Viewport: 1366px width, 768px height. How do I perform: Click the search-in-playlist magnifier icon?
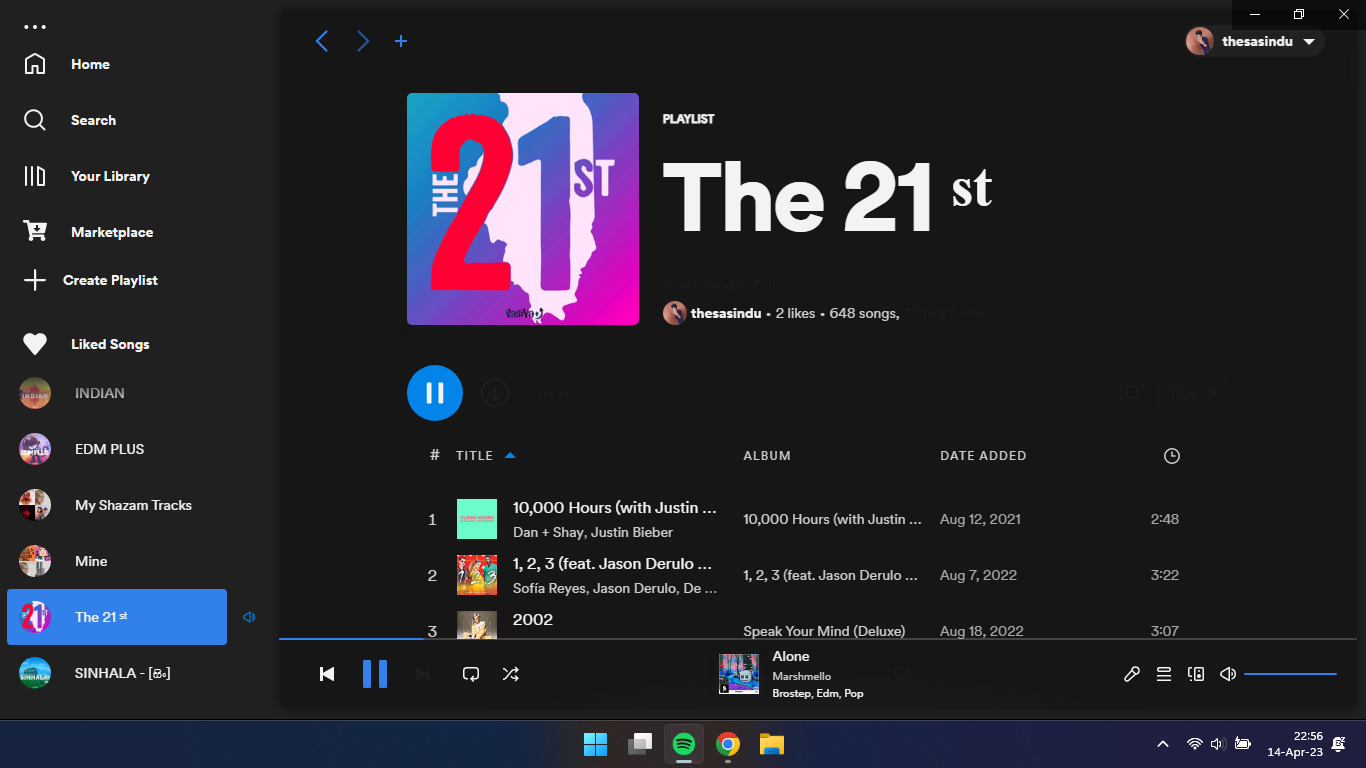click(x=1133, y=394)
